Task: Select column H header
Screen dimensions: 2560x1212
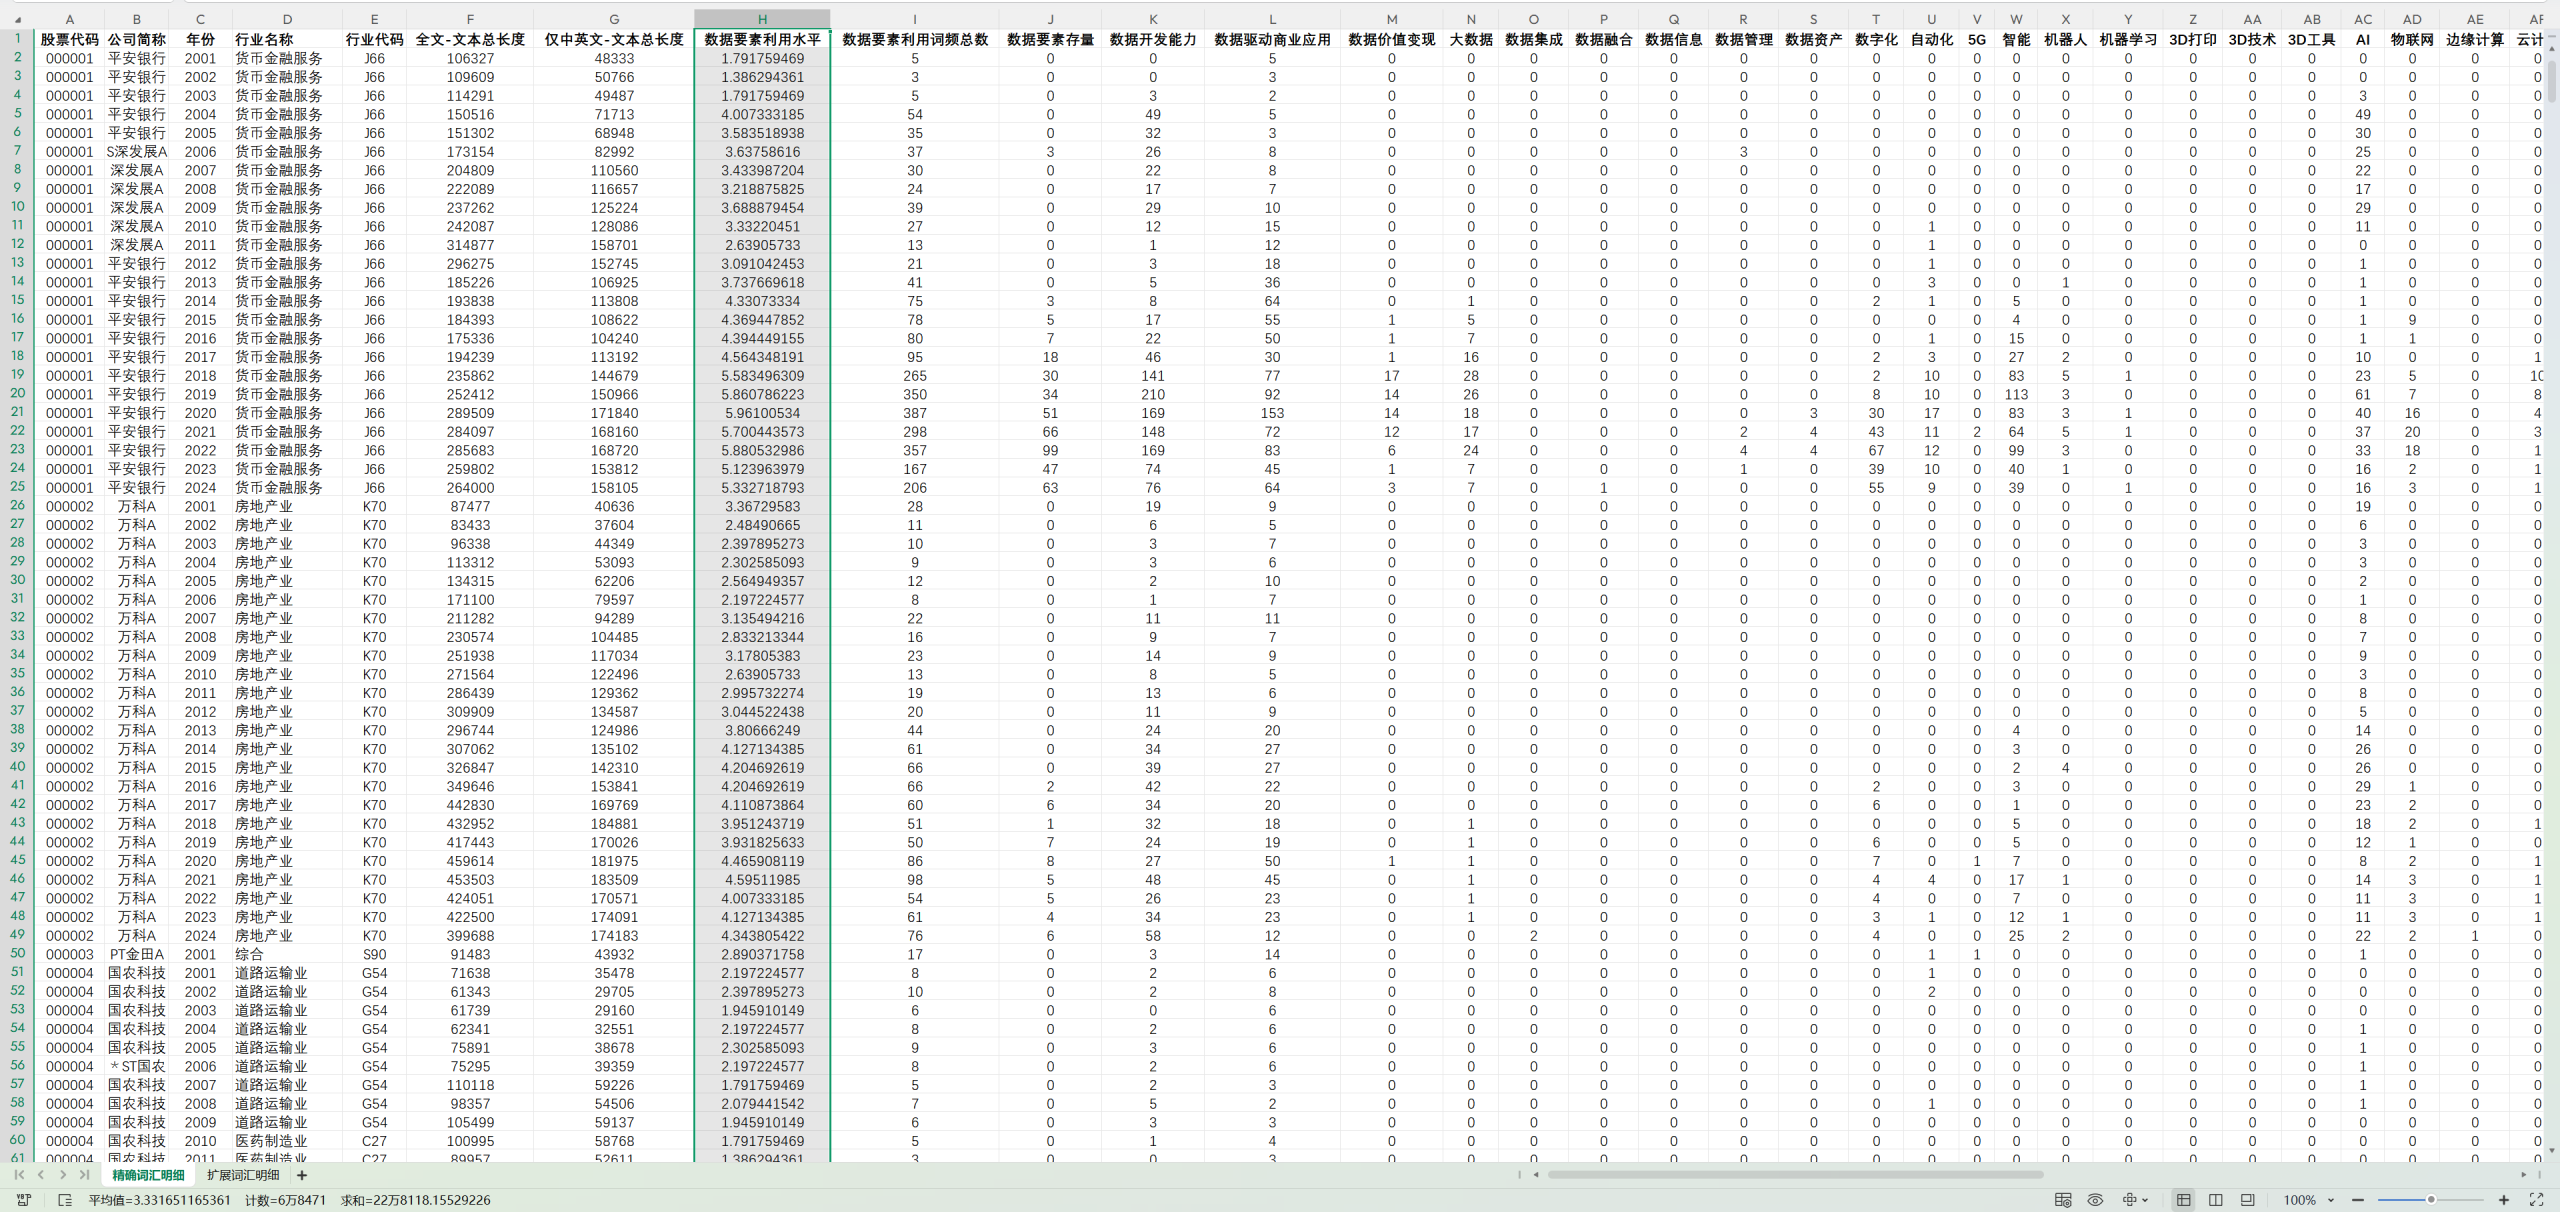Action: [762, 19]
